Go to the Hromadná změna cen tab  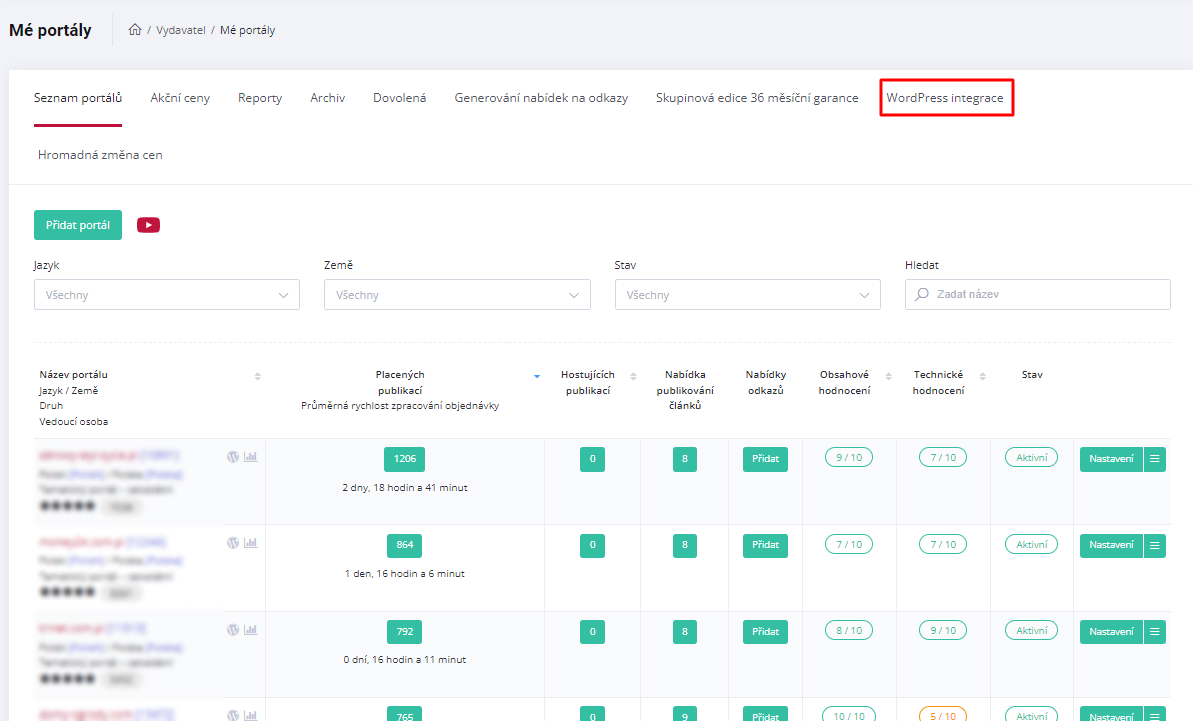(x=100, y=155)
